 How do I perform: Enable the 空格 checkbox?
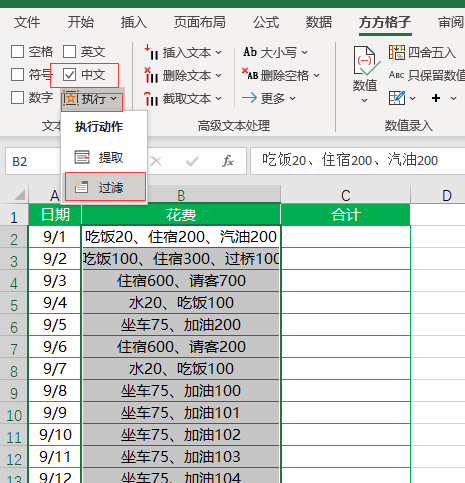coord(17,52)
